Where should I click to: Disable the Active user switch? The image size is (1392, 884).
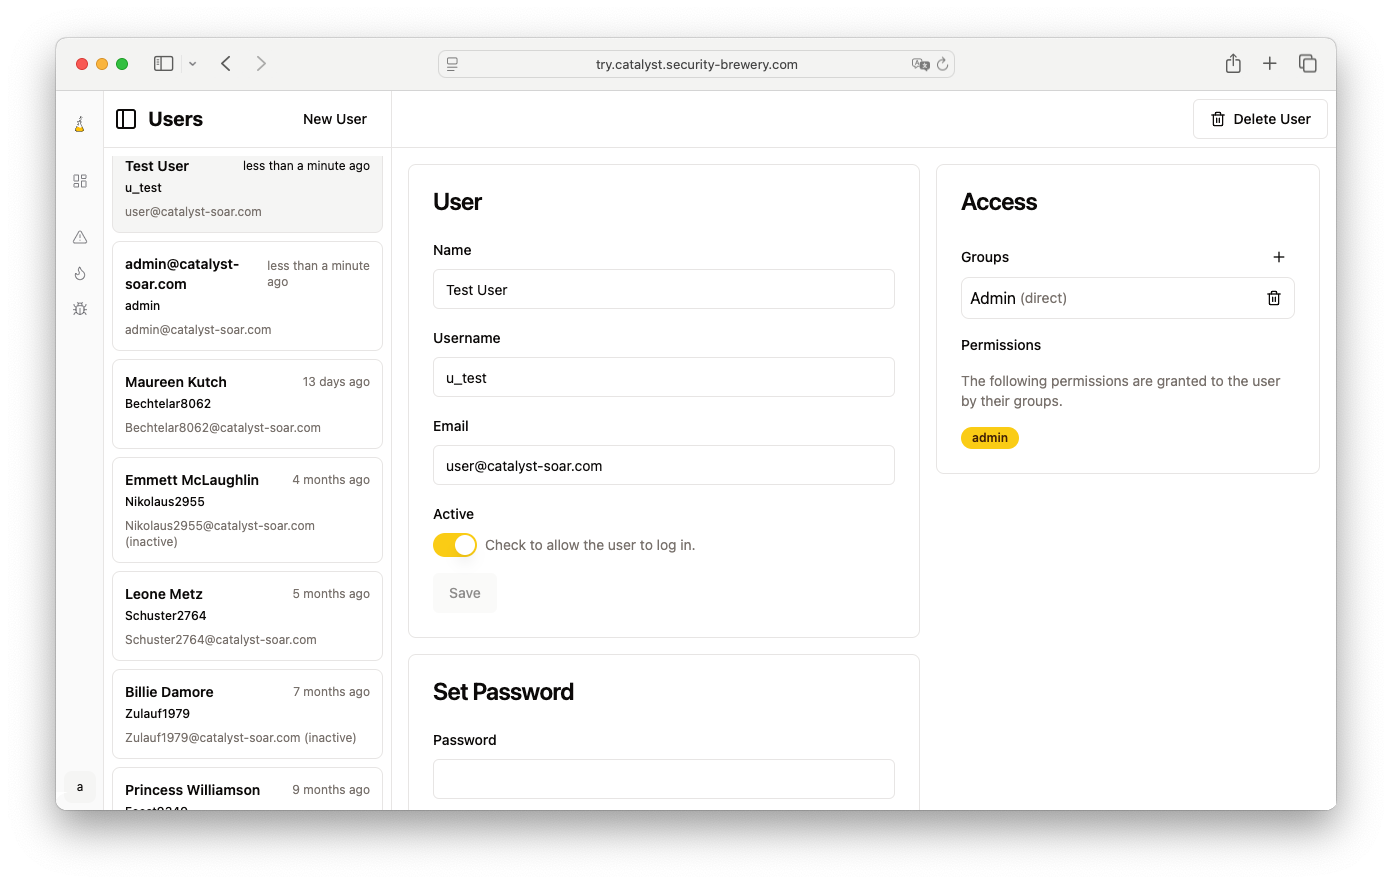(454, 545)
